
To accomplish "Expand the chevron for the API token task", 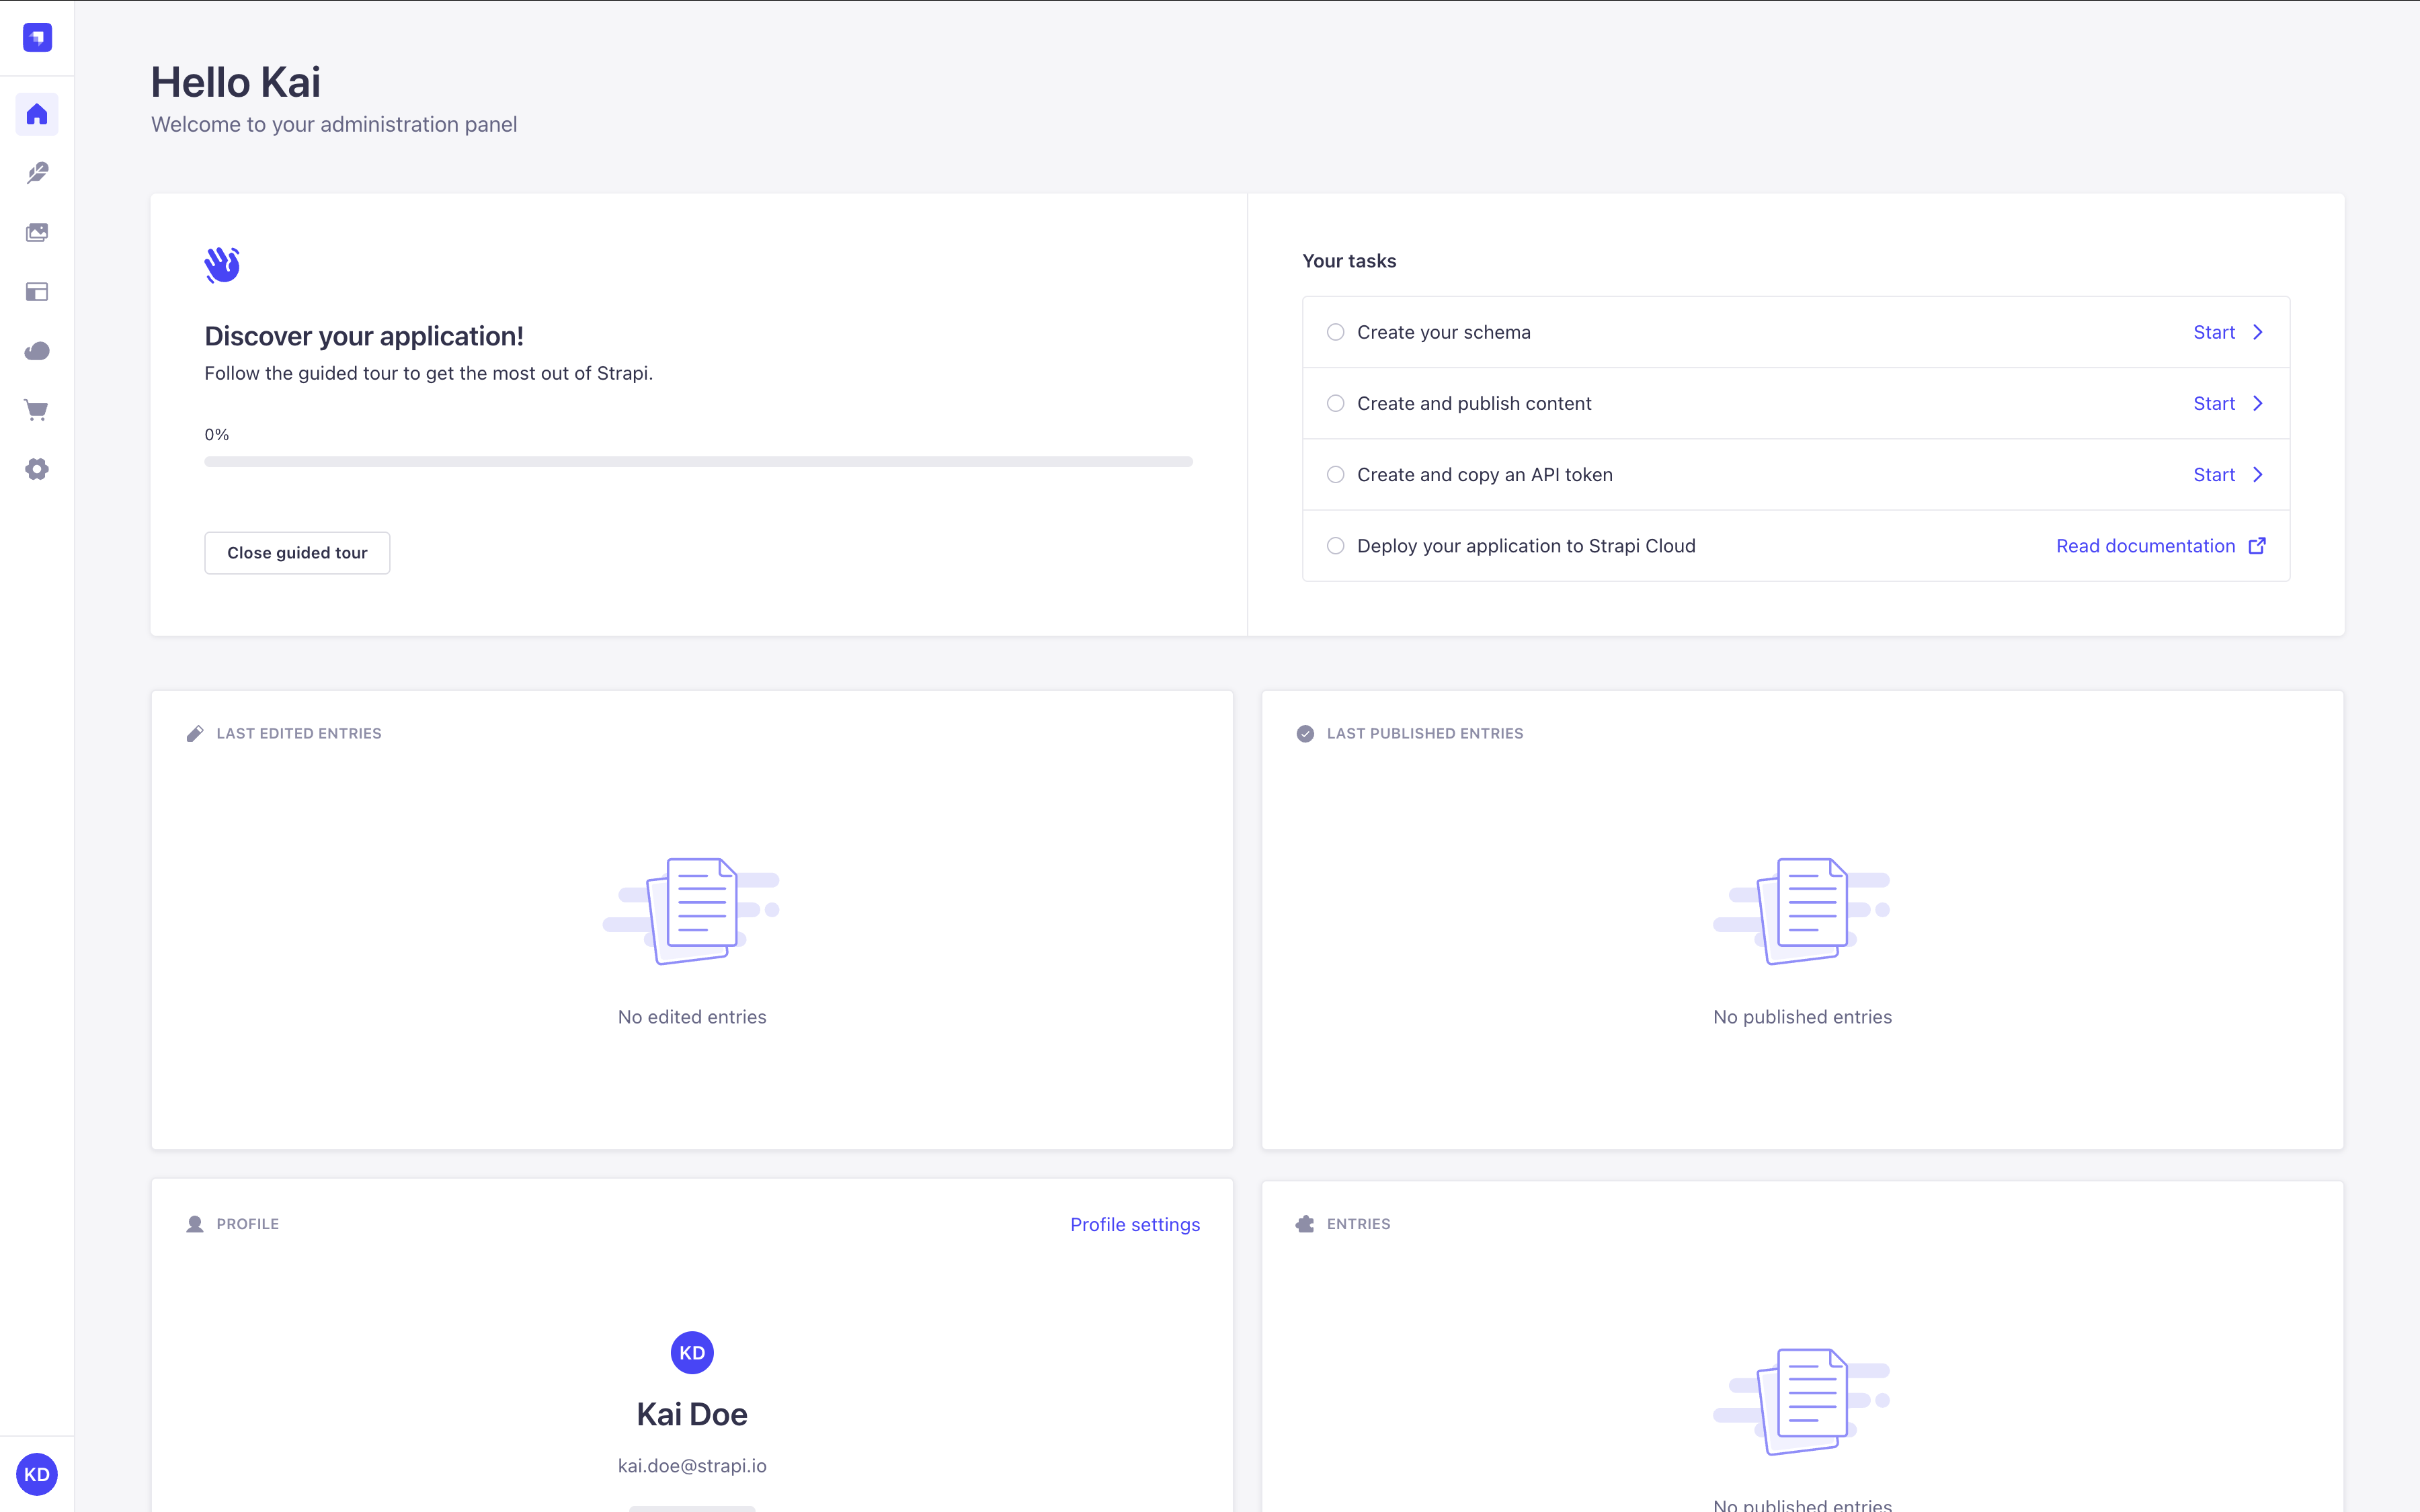I will coord(2259,474).
